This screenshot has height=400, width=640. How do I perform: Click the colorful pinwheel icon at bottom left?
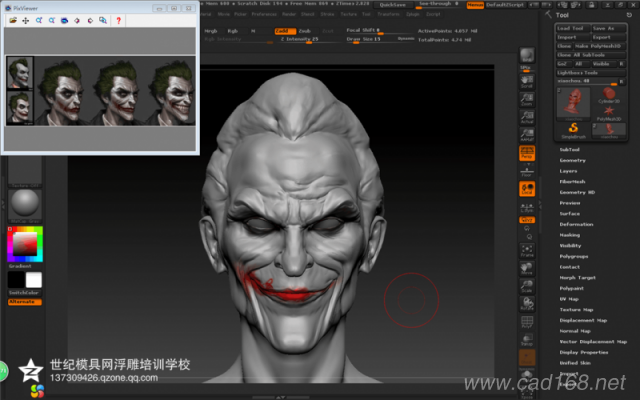pyautogui.click(x=37, y=391)
